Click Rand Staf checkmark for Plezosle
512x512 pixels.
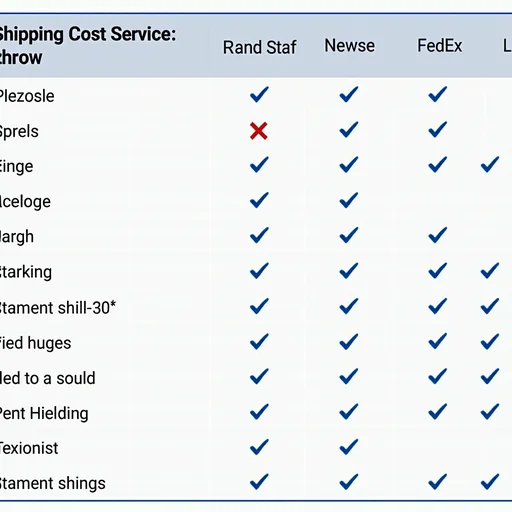259,95
